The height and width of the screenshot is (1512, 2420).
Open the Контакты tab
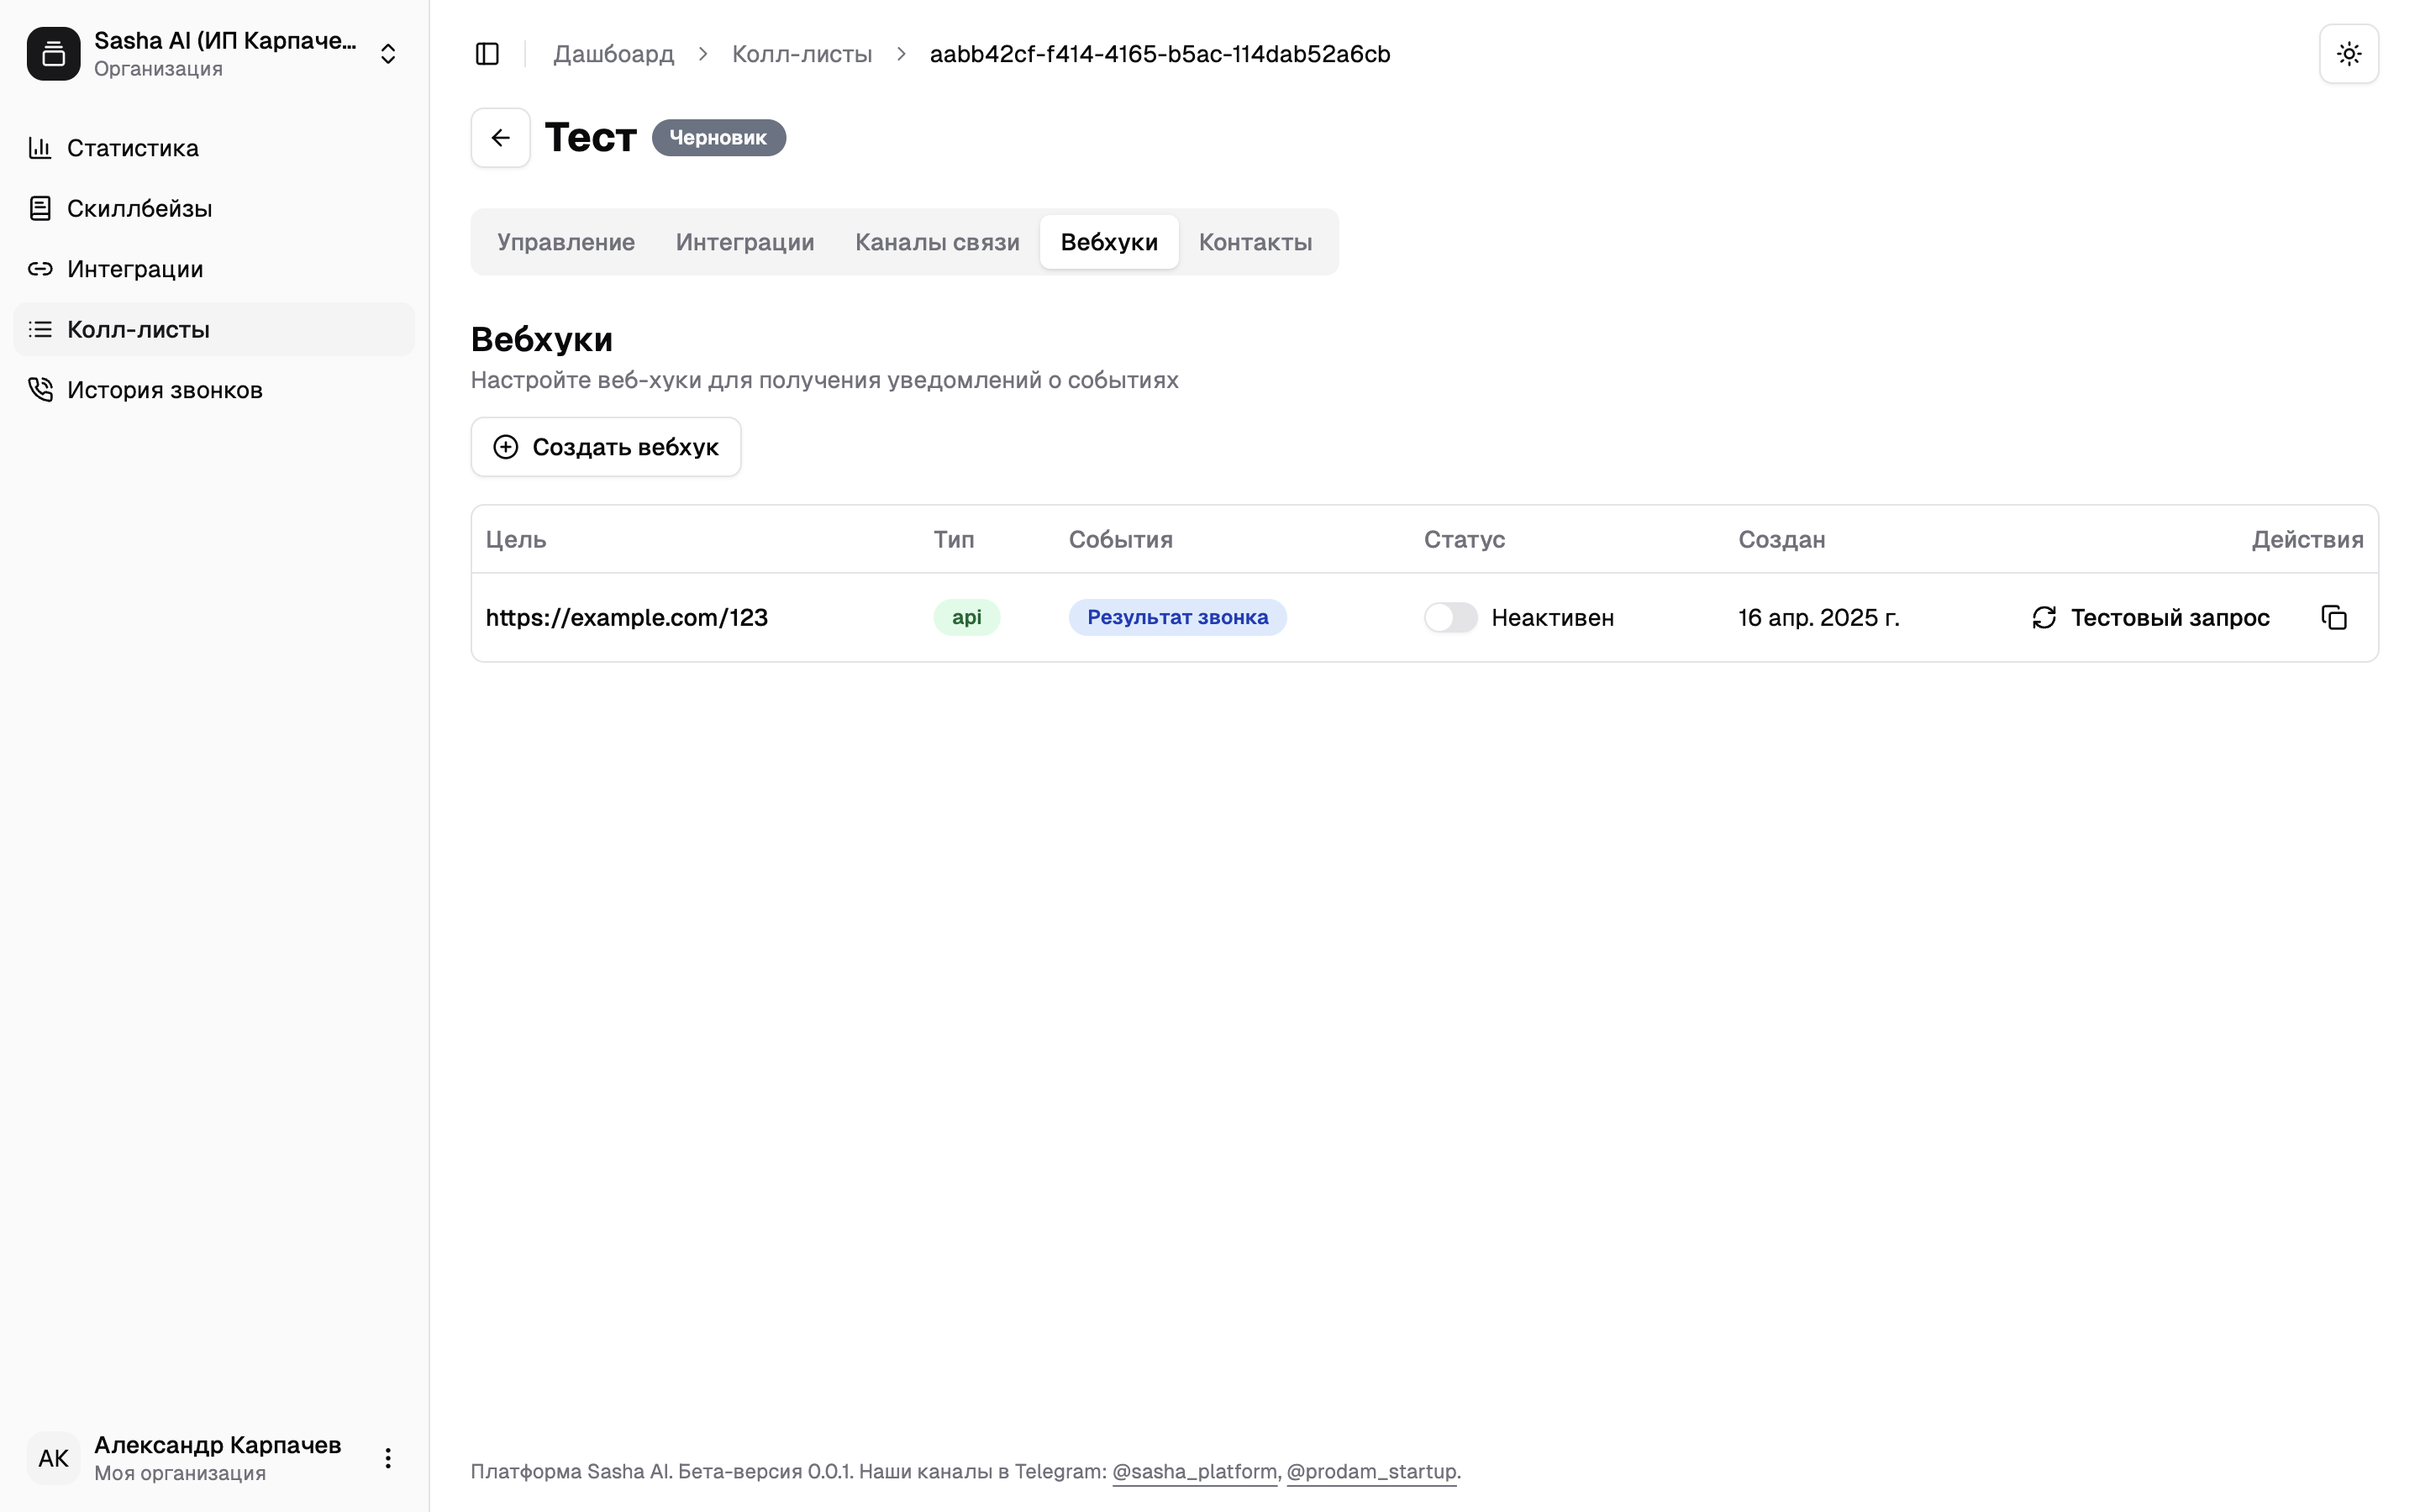point(1255,242)
